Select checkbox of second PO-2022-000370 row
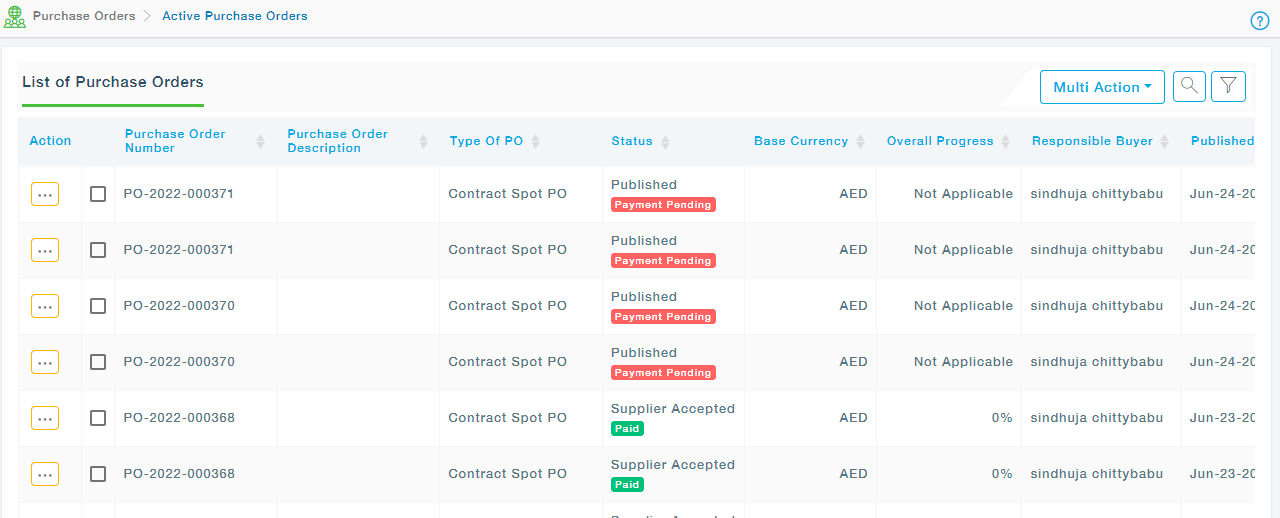 pyautogui.click(x=98, y=362)
